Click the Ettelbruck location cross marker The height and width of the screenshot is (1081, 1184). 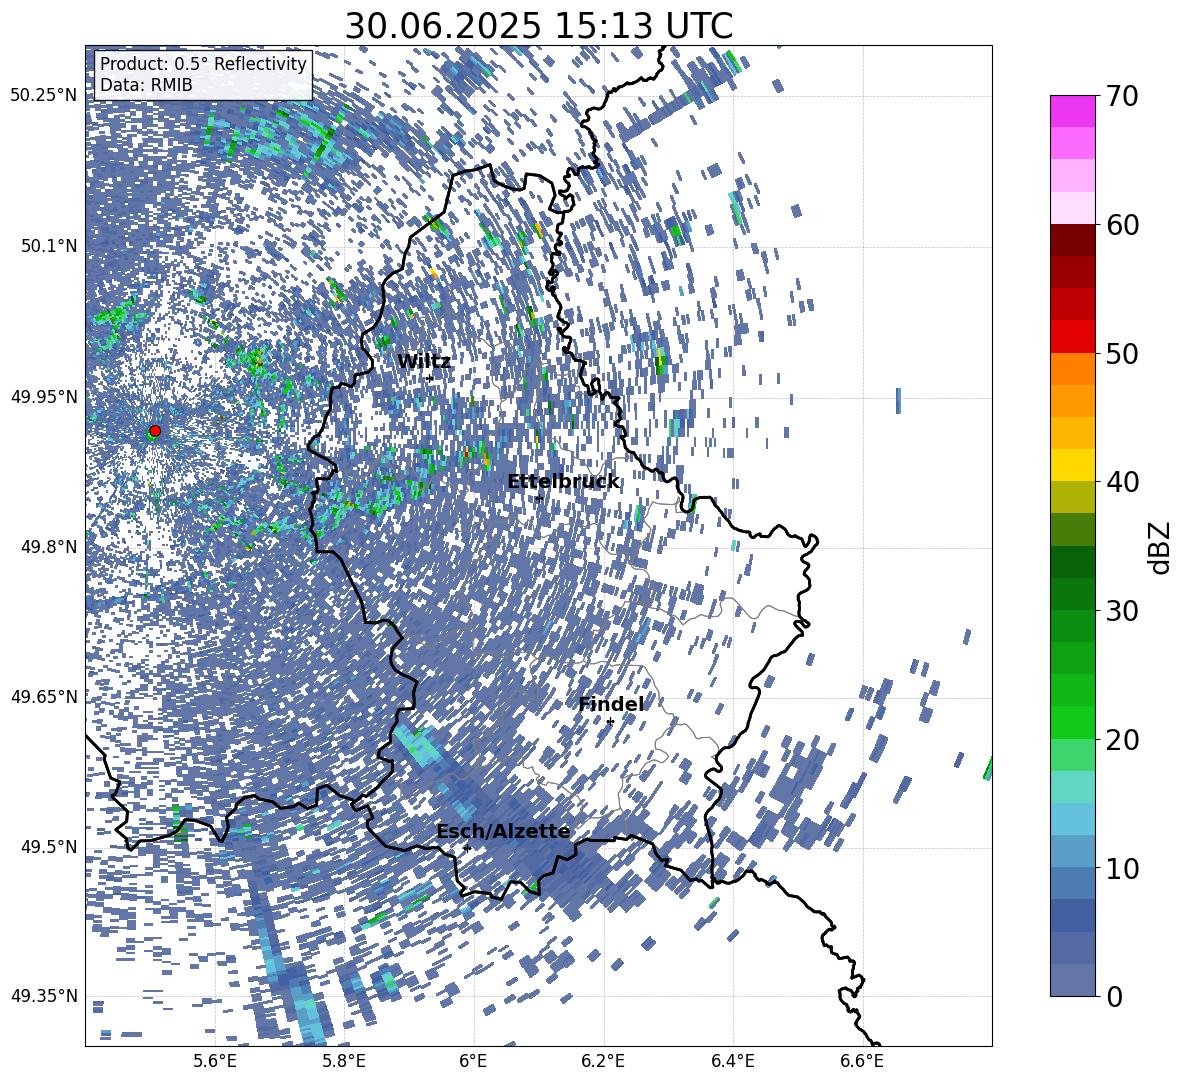pos(539,498)
